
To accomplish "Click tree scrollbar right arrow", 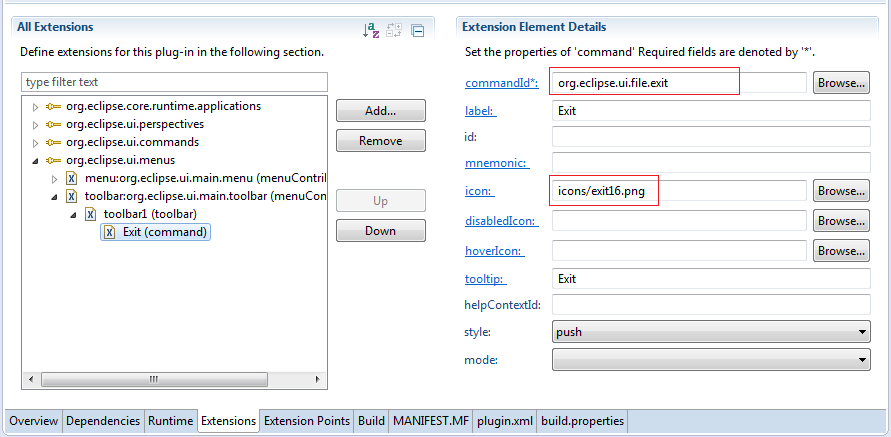I will click(x=319, y=380).
